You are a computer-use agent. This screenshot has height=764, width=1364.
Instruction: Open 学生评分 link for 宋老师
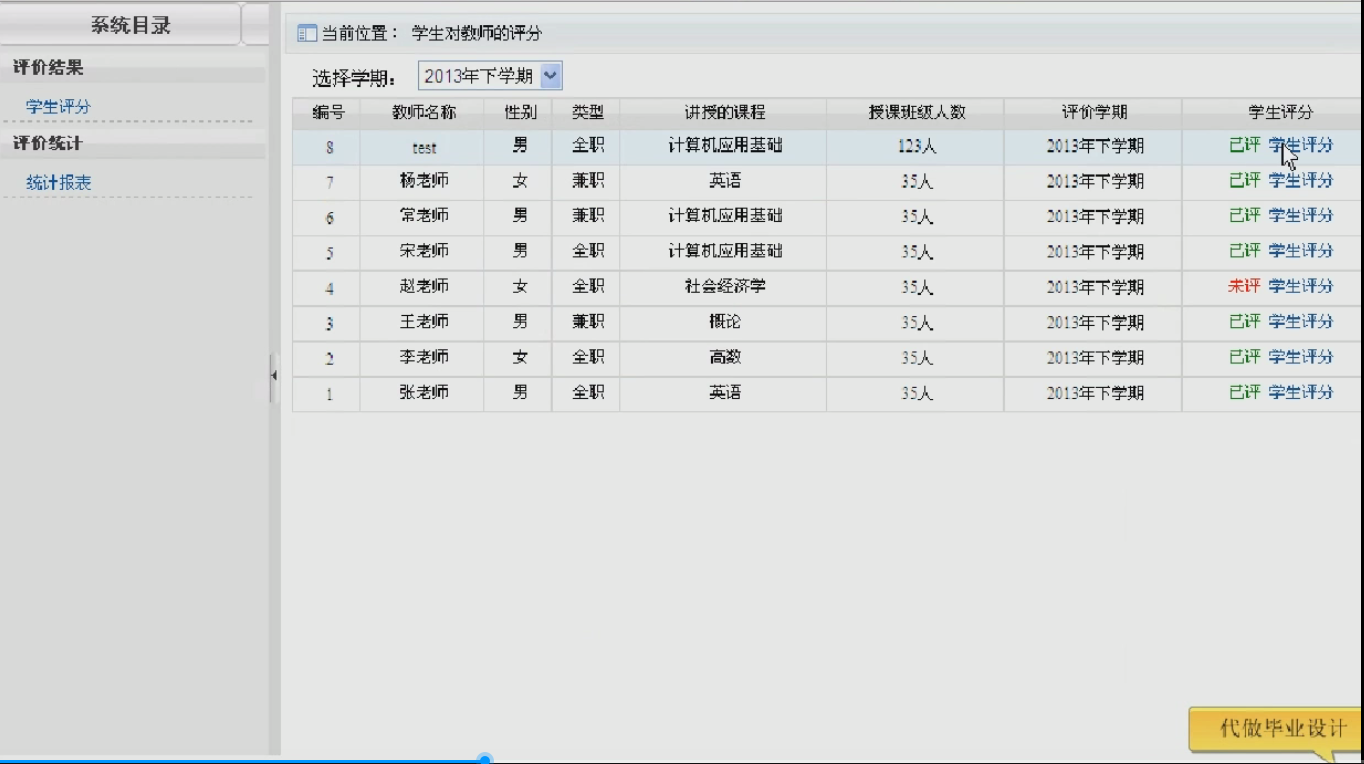pyautogui.click(x=1300, y=251)
